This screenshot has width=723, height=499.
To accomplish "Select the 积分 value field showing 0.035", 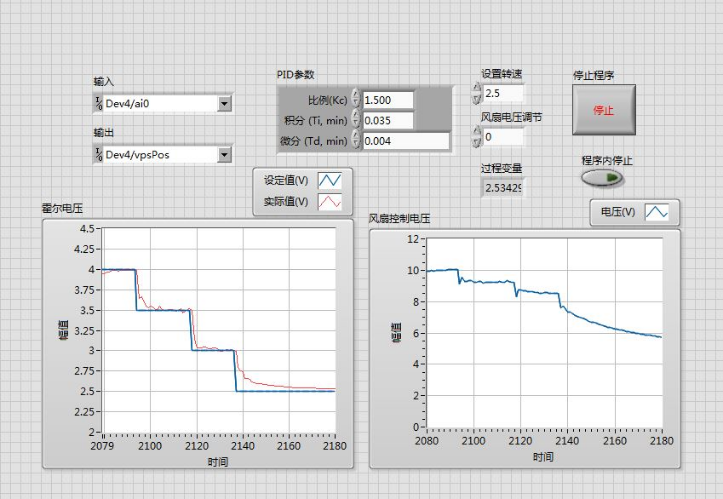I will click(x=388, y=120).
